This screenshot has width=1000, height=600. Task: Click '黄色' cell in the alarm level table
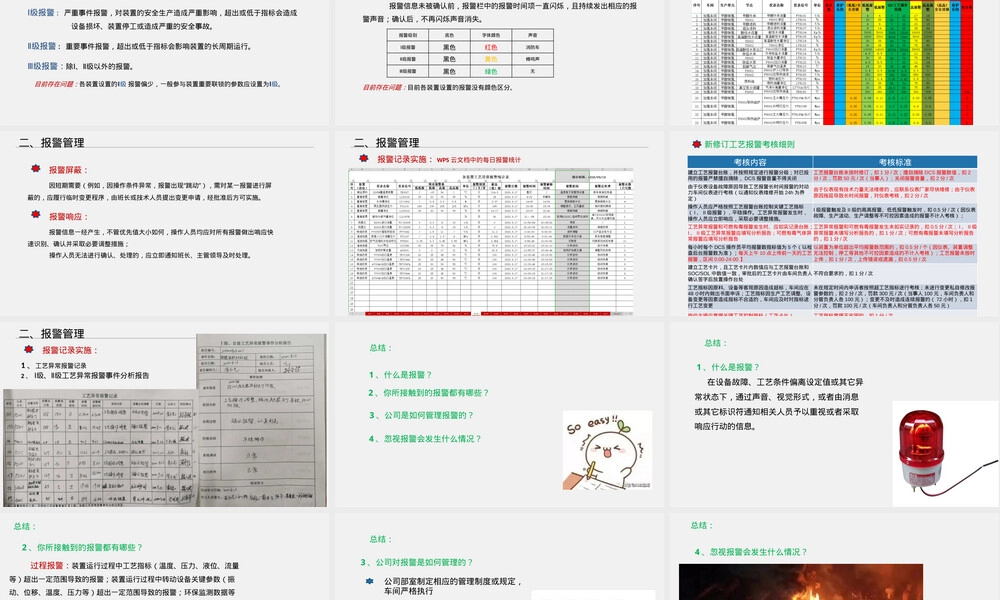coord(490,59)
